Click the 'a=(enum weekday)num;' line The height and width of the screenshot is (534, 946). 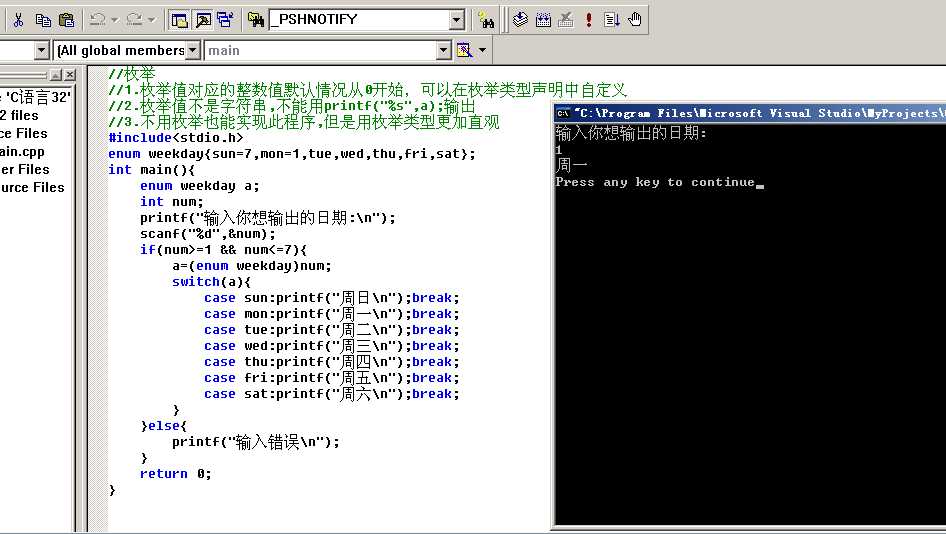[x=252, y=265]
